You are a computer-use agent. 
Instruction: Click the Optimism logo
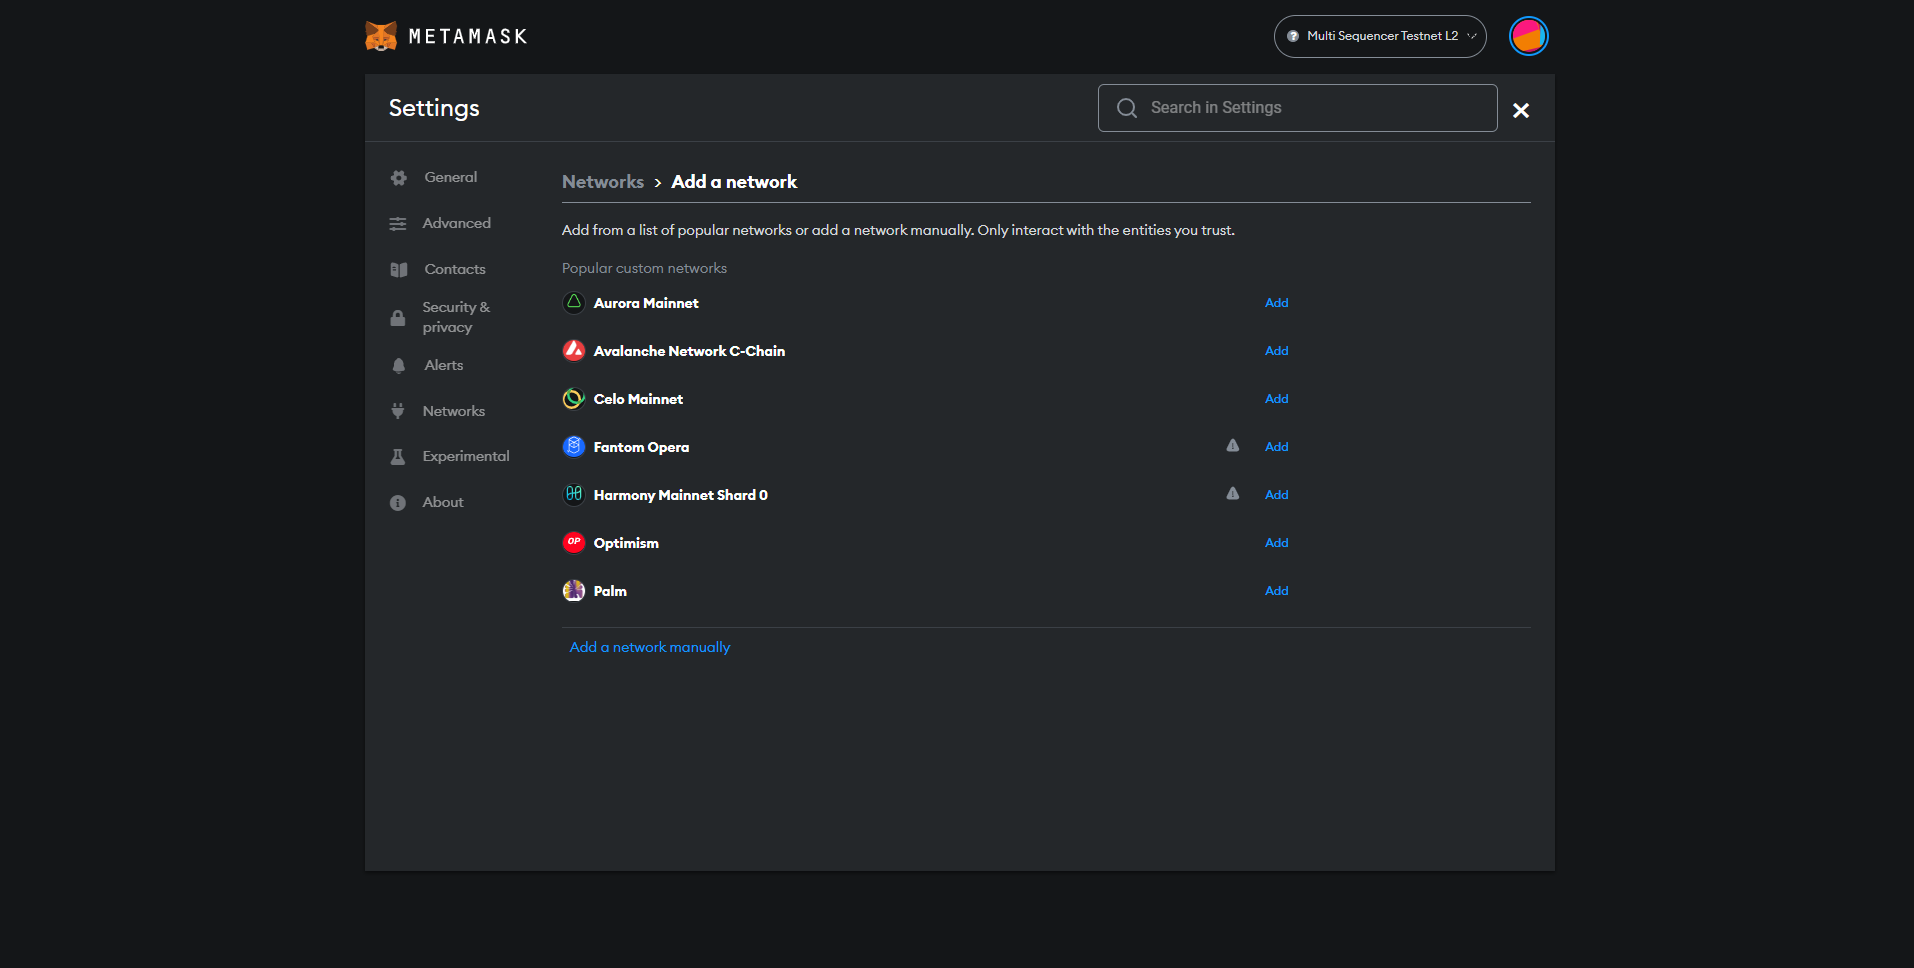[x=574, y=543]
